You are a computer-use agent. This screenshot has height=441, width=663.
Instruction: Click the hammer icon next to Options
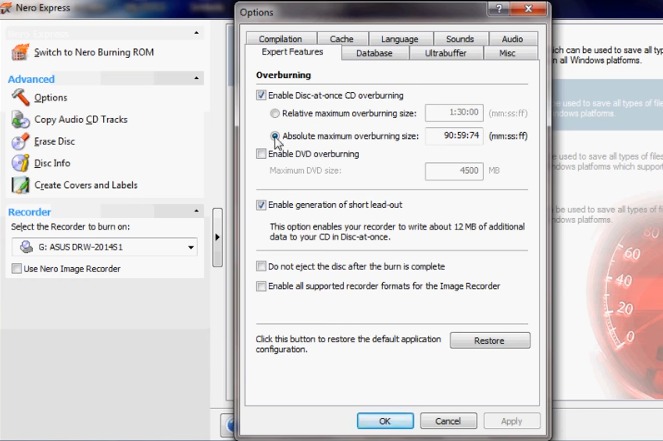tap(20, 97)
